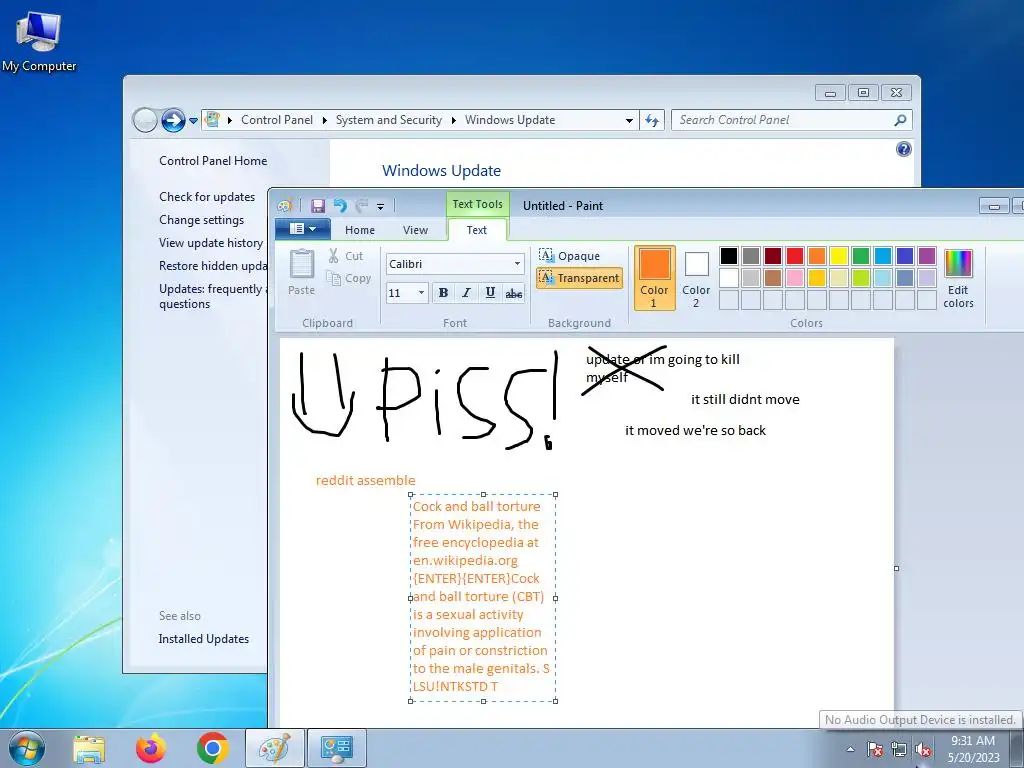Click the Paste clipboard icon
The height and width of the screenshot is (768, 1024).
[302, 265]
